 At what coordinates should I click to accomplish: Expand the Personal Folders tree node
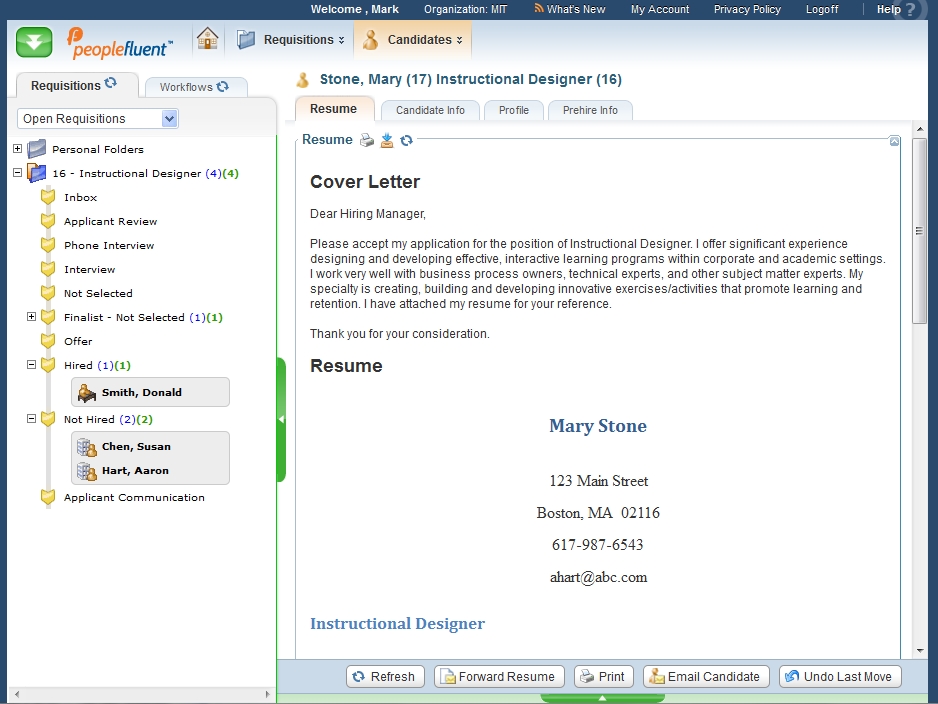[x=17, y=149]
